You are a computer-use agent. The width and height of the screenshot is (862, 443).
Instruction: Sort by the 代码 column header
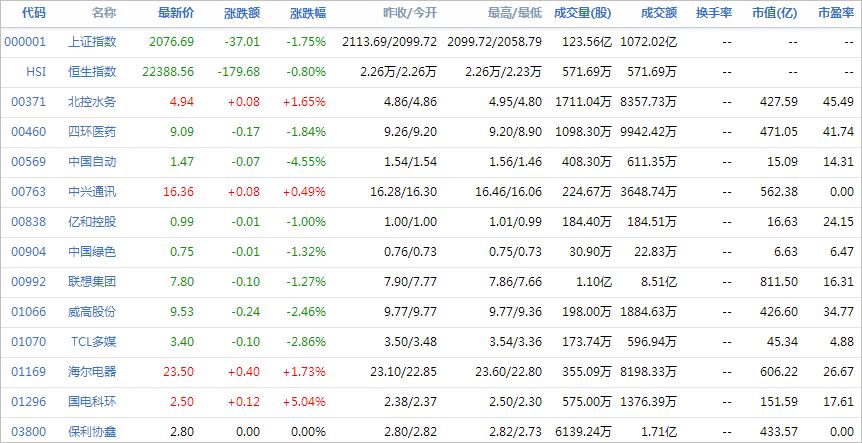point(34,13)
